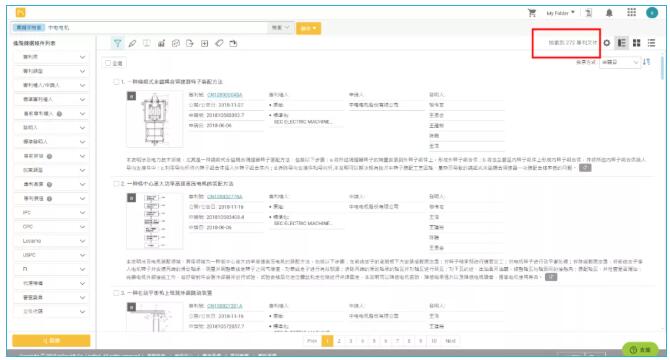The height and width of the screenshot is (360, 670).
Task: Tick the checkbox for result number 1
Action: coord(116,82)
